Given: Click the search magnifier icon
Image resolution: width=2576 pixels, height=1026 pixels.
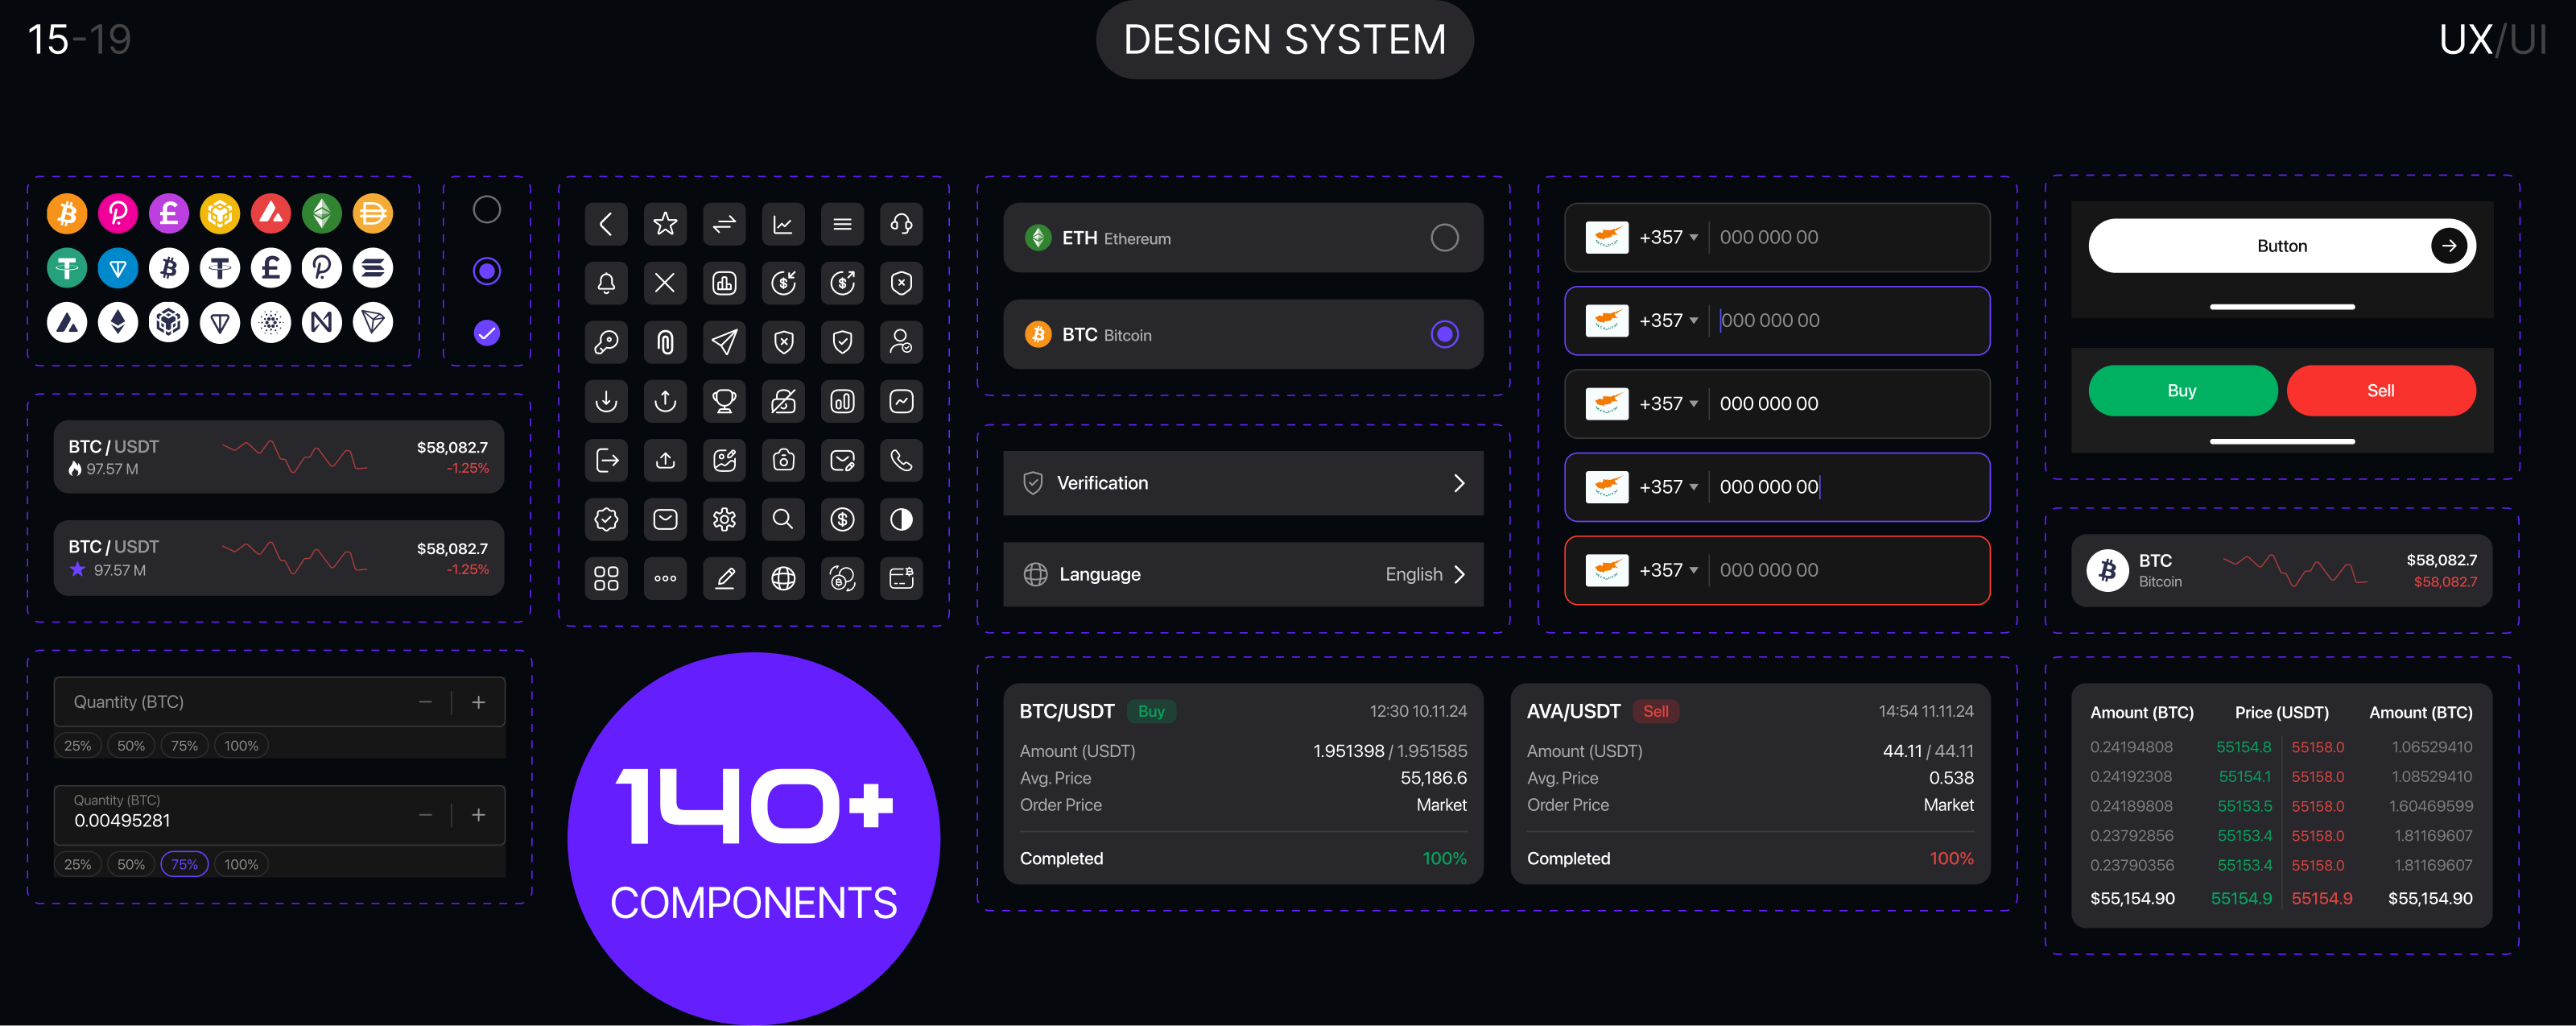Looking at the screenshot, I should click(x=783, y=519).
